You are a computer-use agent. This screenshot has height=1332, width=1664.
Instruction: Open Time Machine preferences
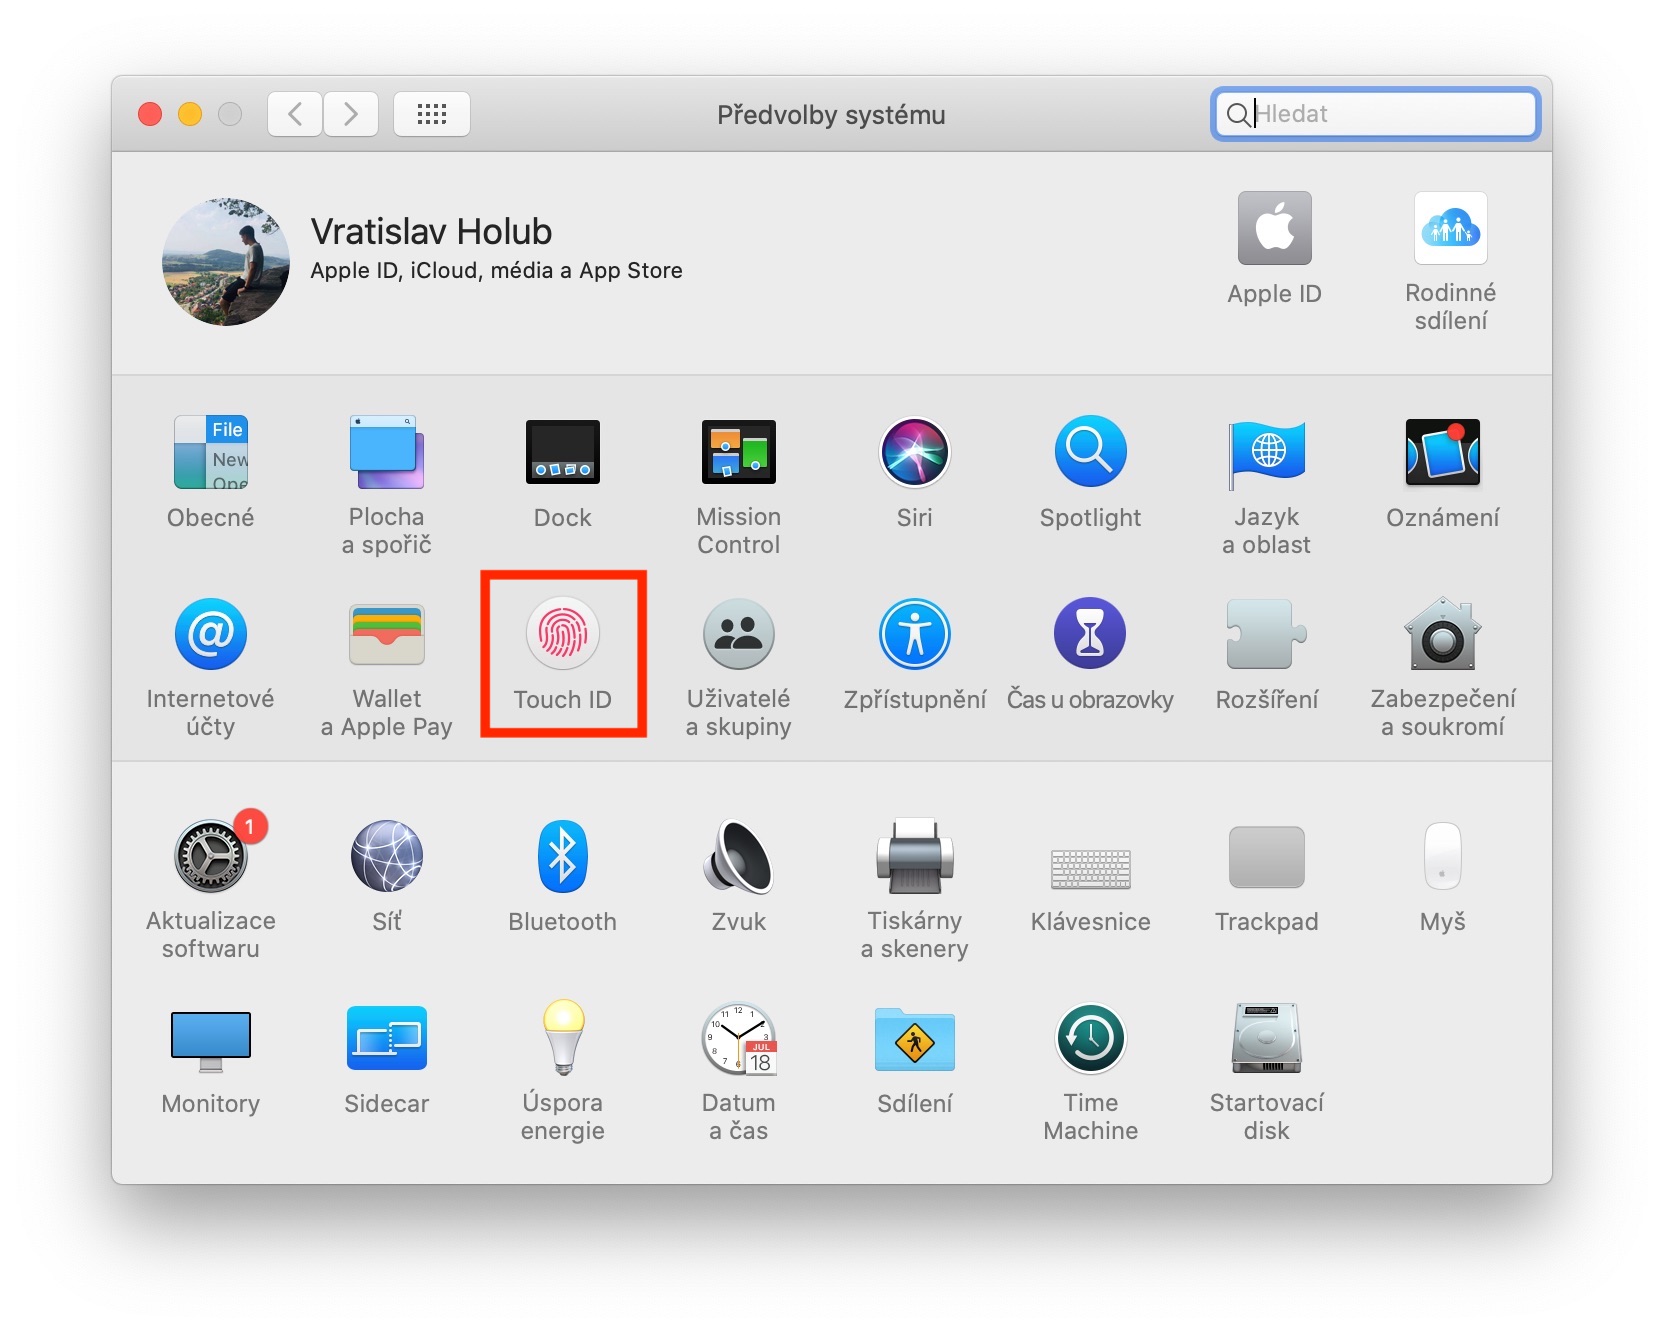pyautogui.click(x=1090, y=1039)
